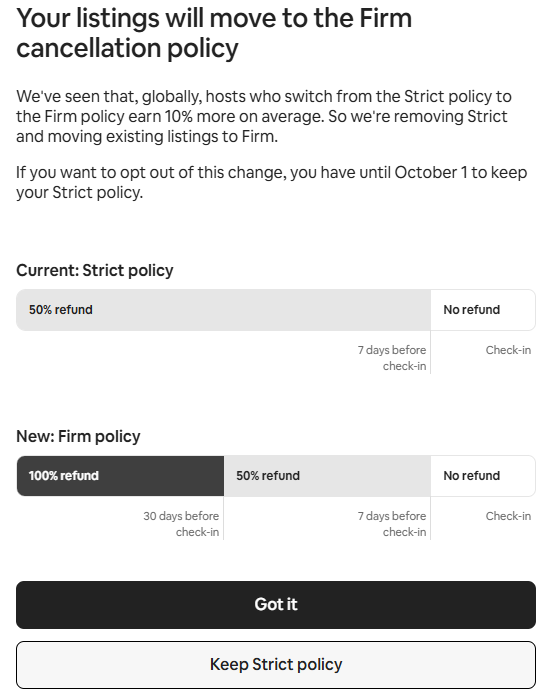Screen dimensions: 547x695
Task: Click the New: Firm policy heading
Action: pos(78,437)
